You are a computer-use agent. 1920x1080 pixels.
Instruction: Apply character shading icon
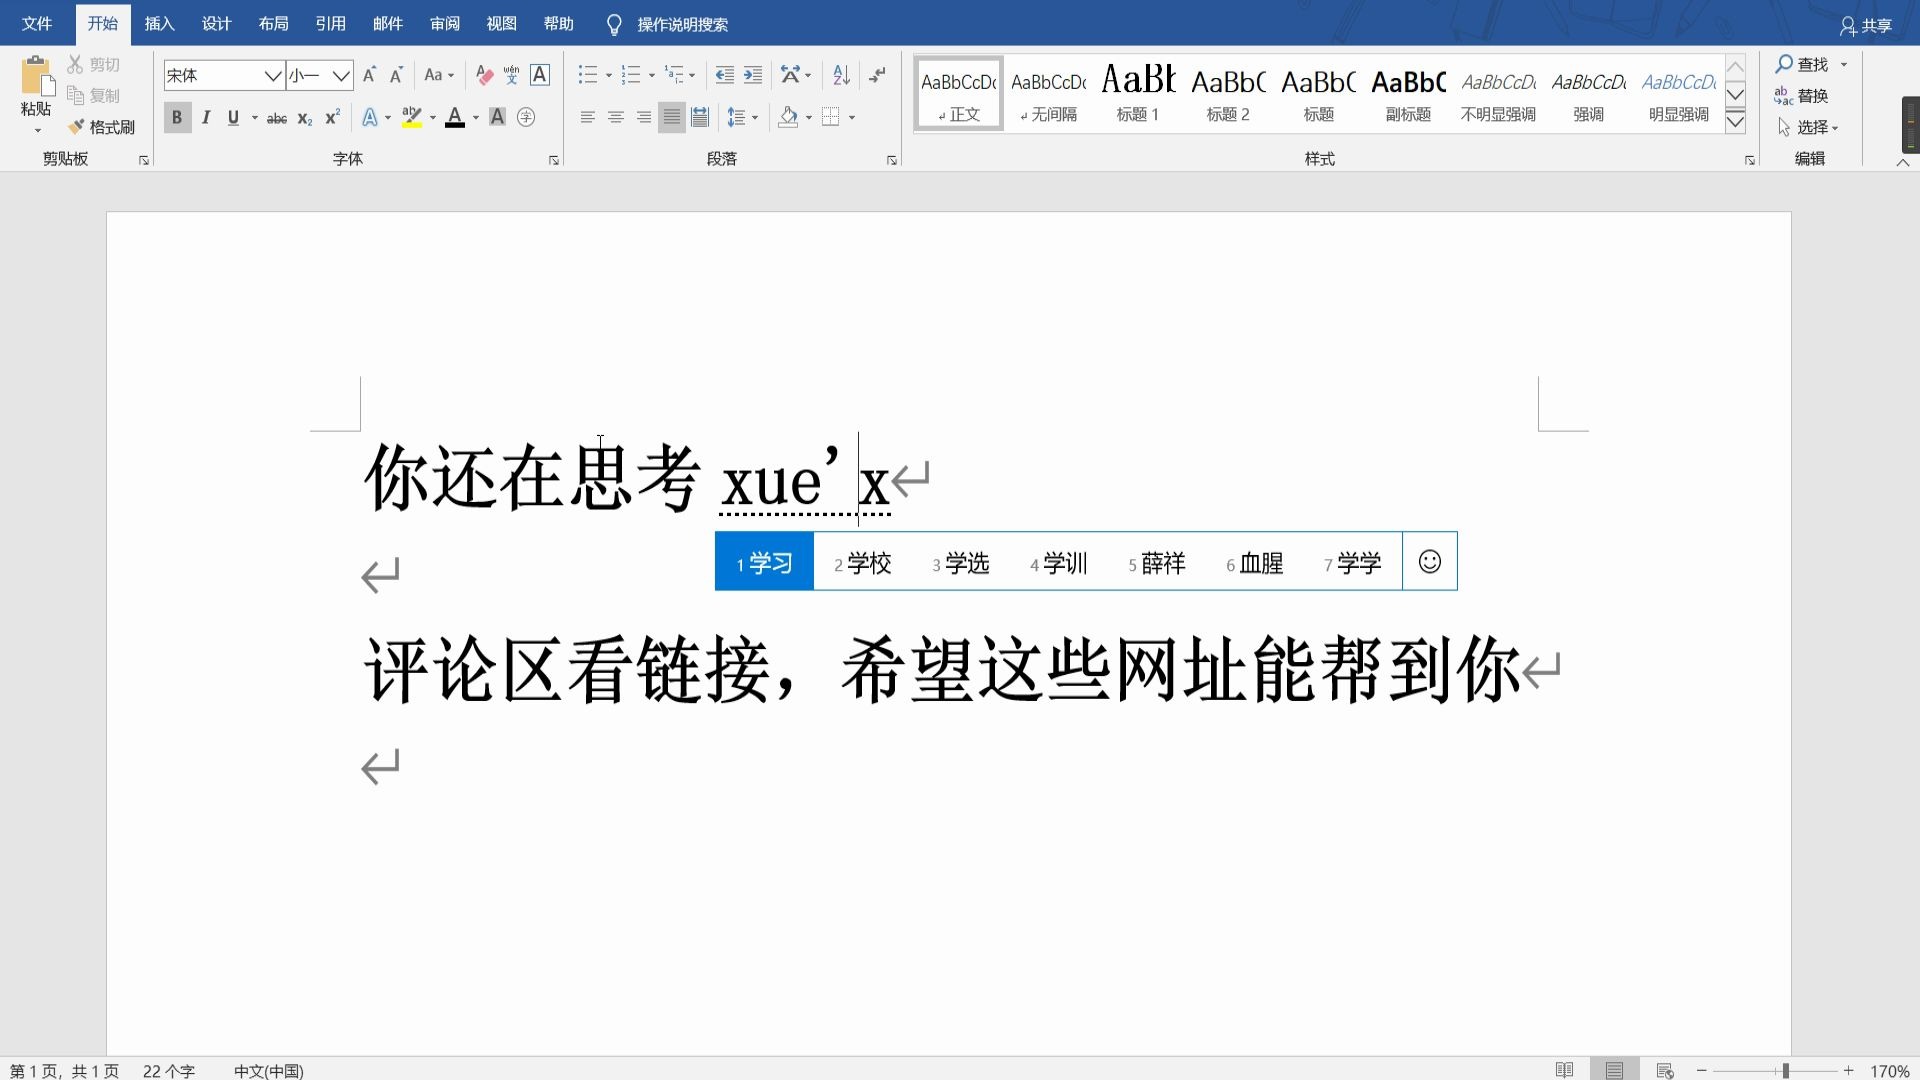pyautogui.click(x=497, y=117)
